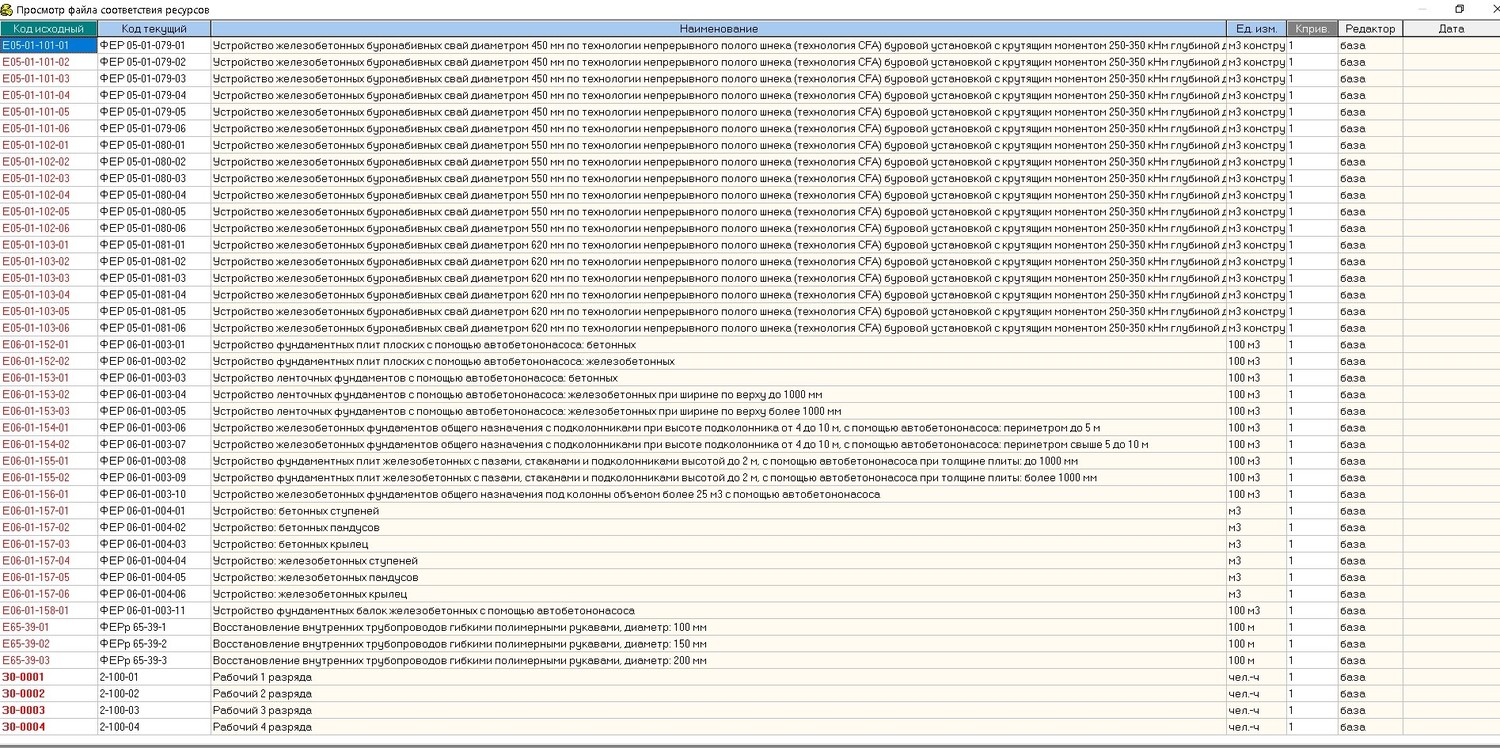Select source code cell E05-01-101-04

point(49,95)
